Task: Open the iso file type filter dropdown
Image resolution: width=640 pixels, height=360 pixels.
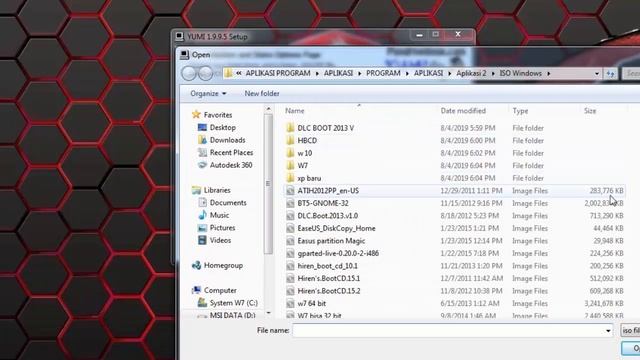Action: 631,331
